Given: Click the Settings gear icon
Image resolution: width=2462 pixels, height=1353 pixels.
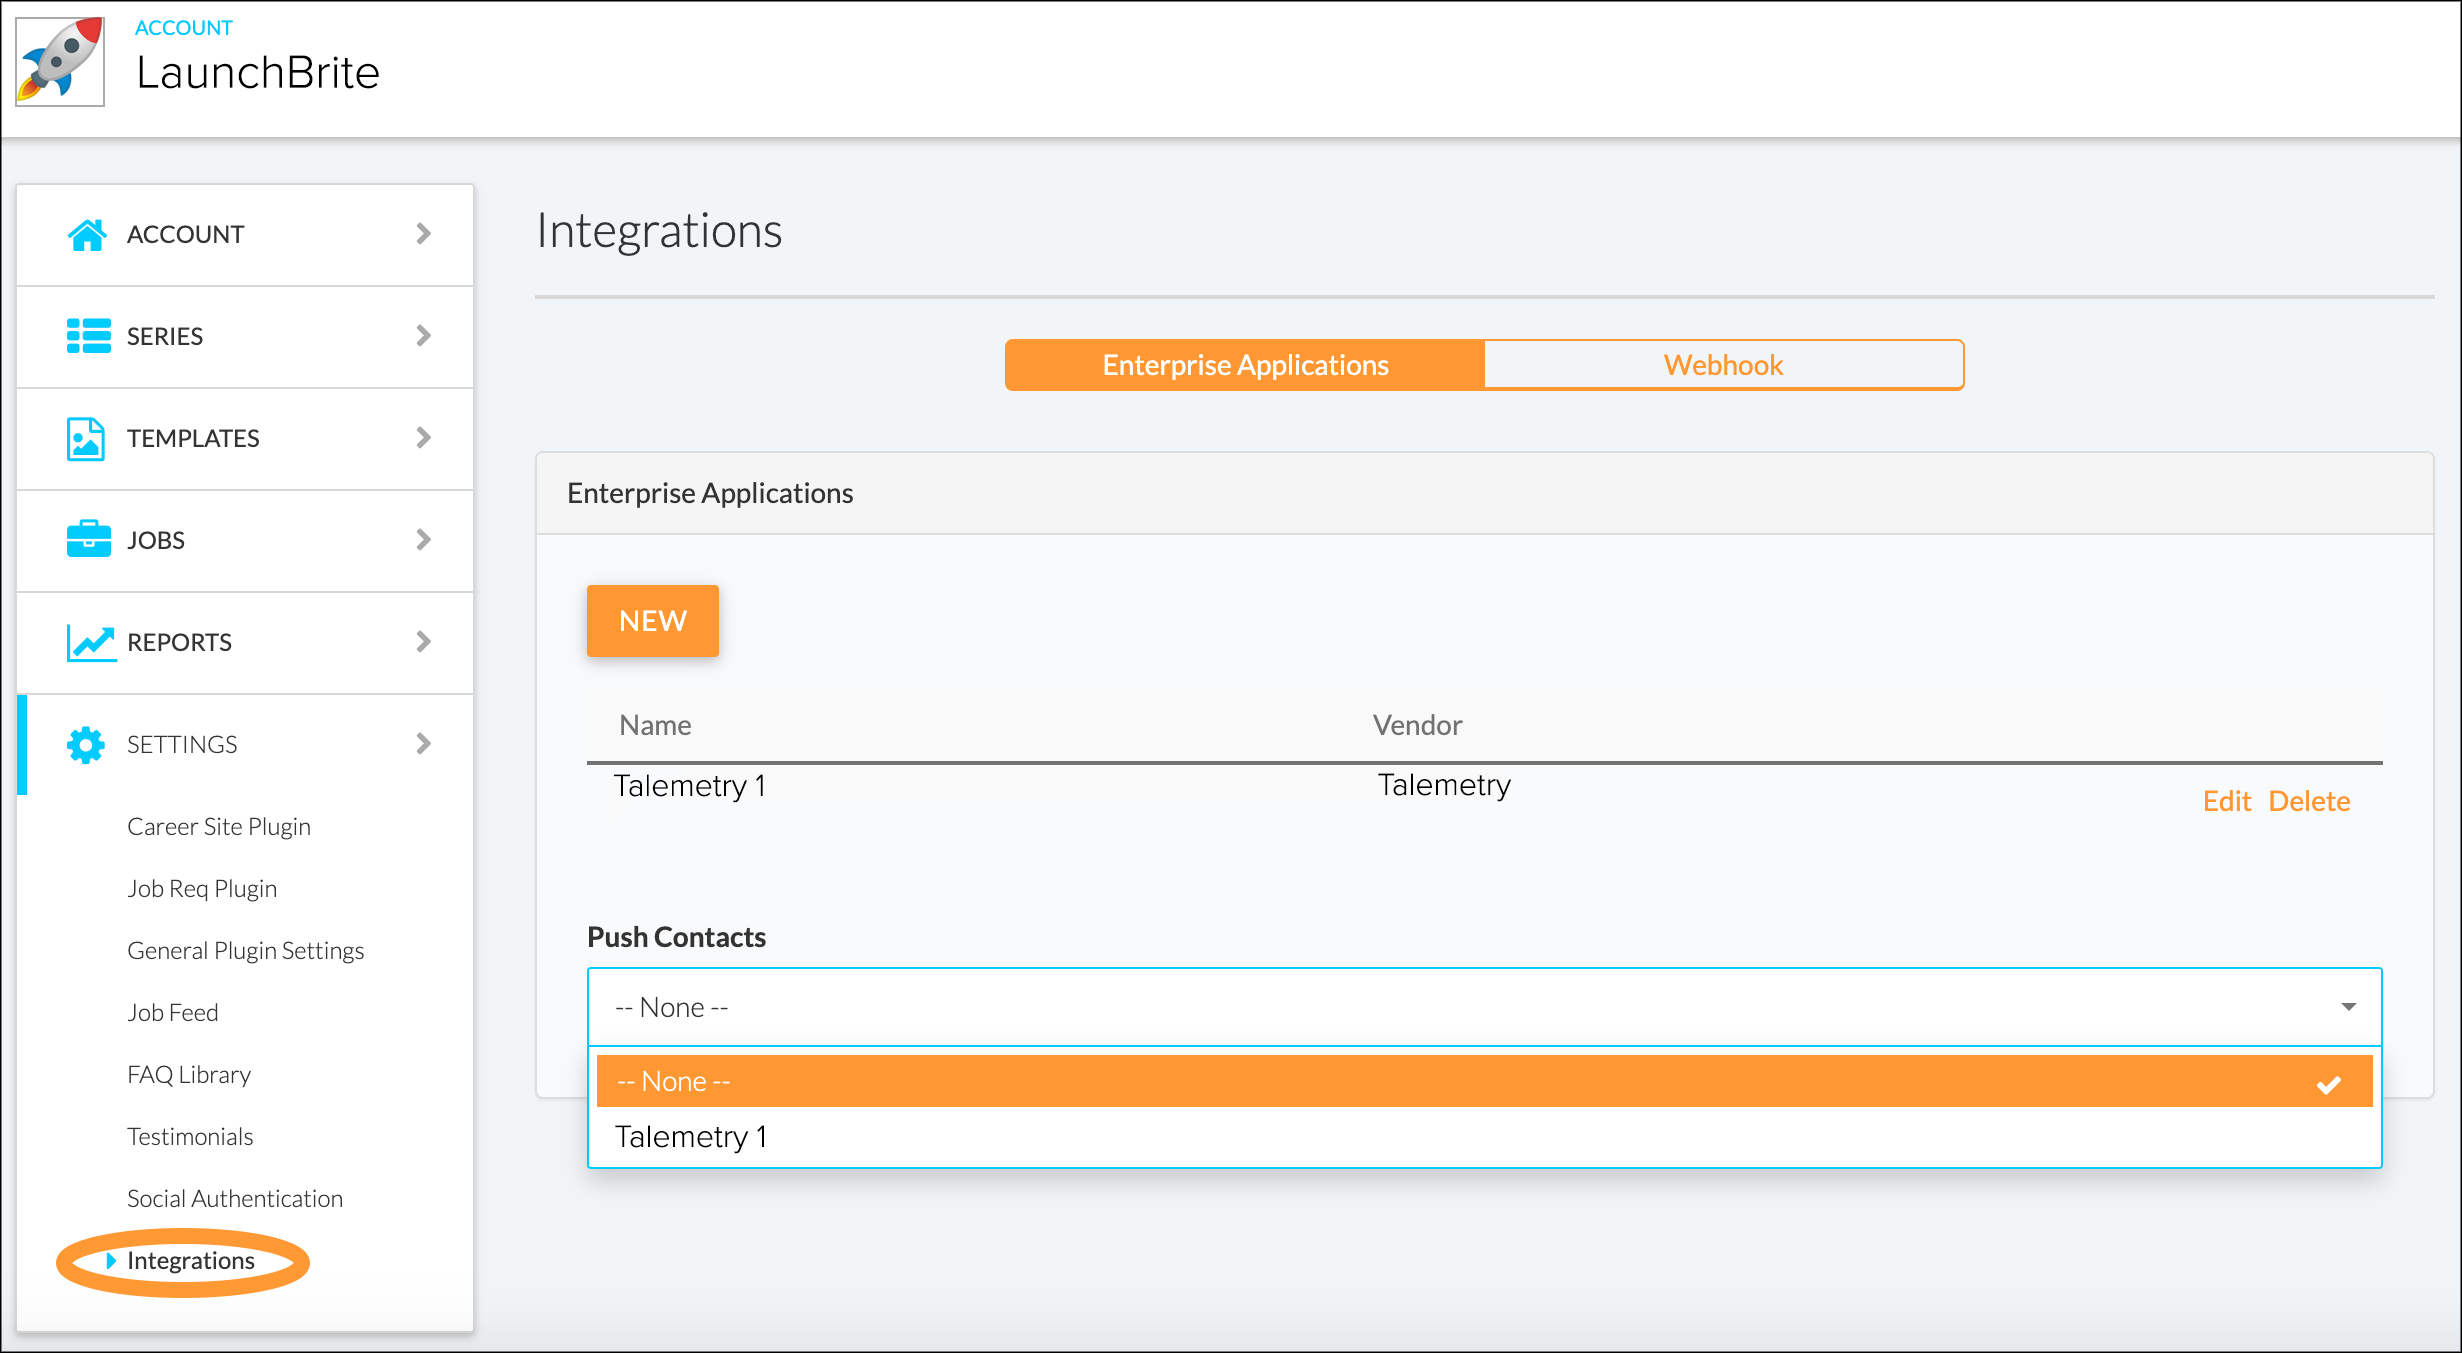Looking at the screenshot, I should point(87,744).
